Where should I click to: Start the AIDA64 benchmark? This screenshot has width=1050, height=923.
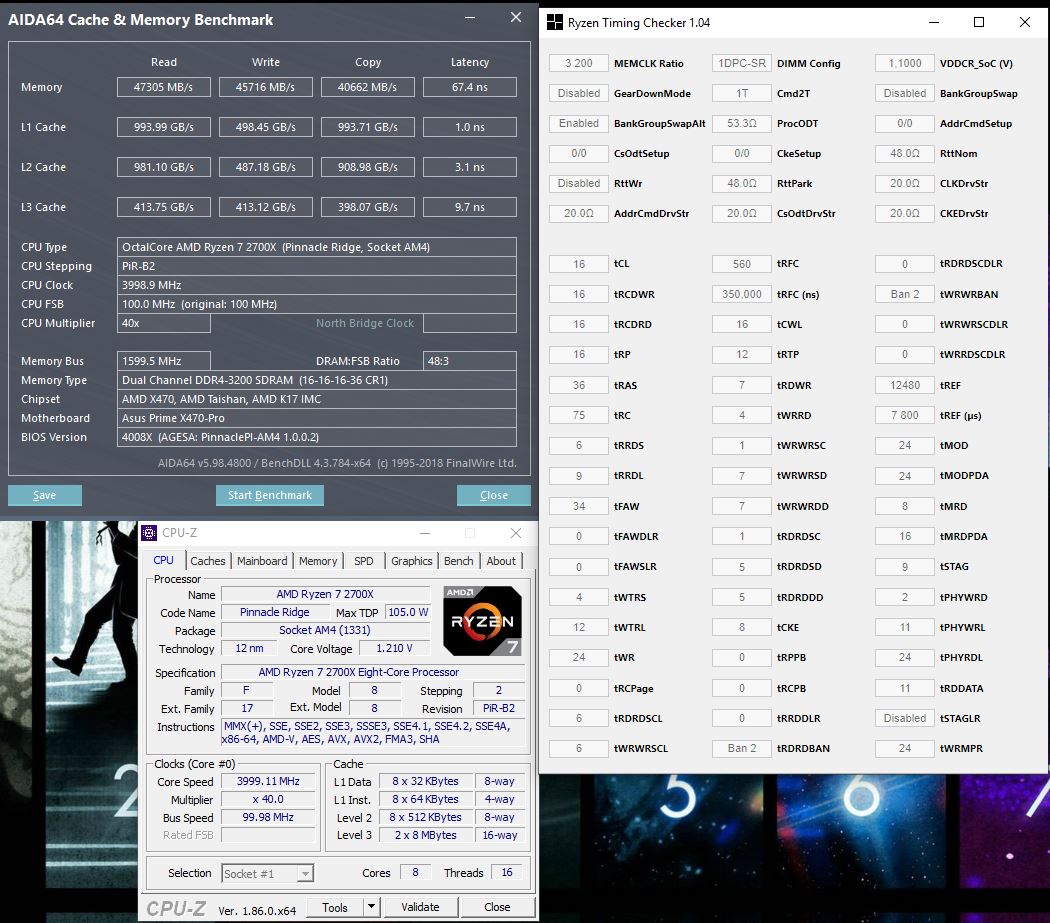[x=270, y=495]
